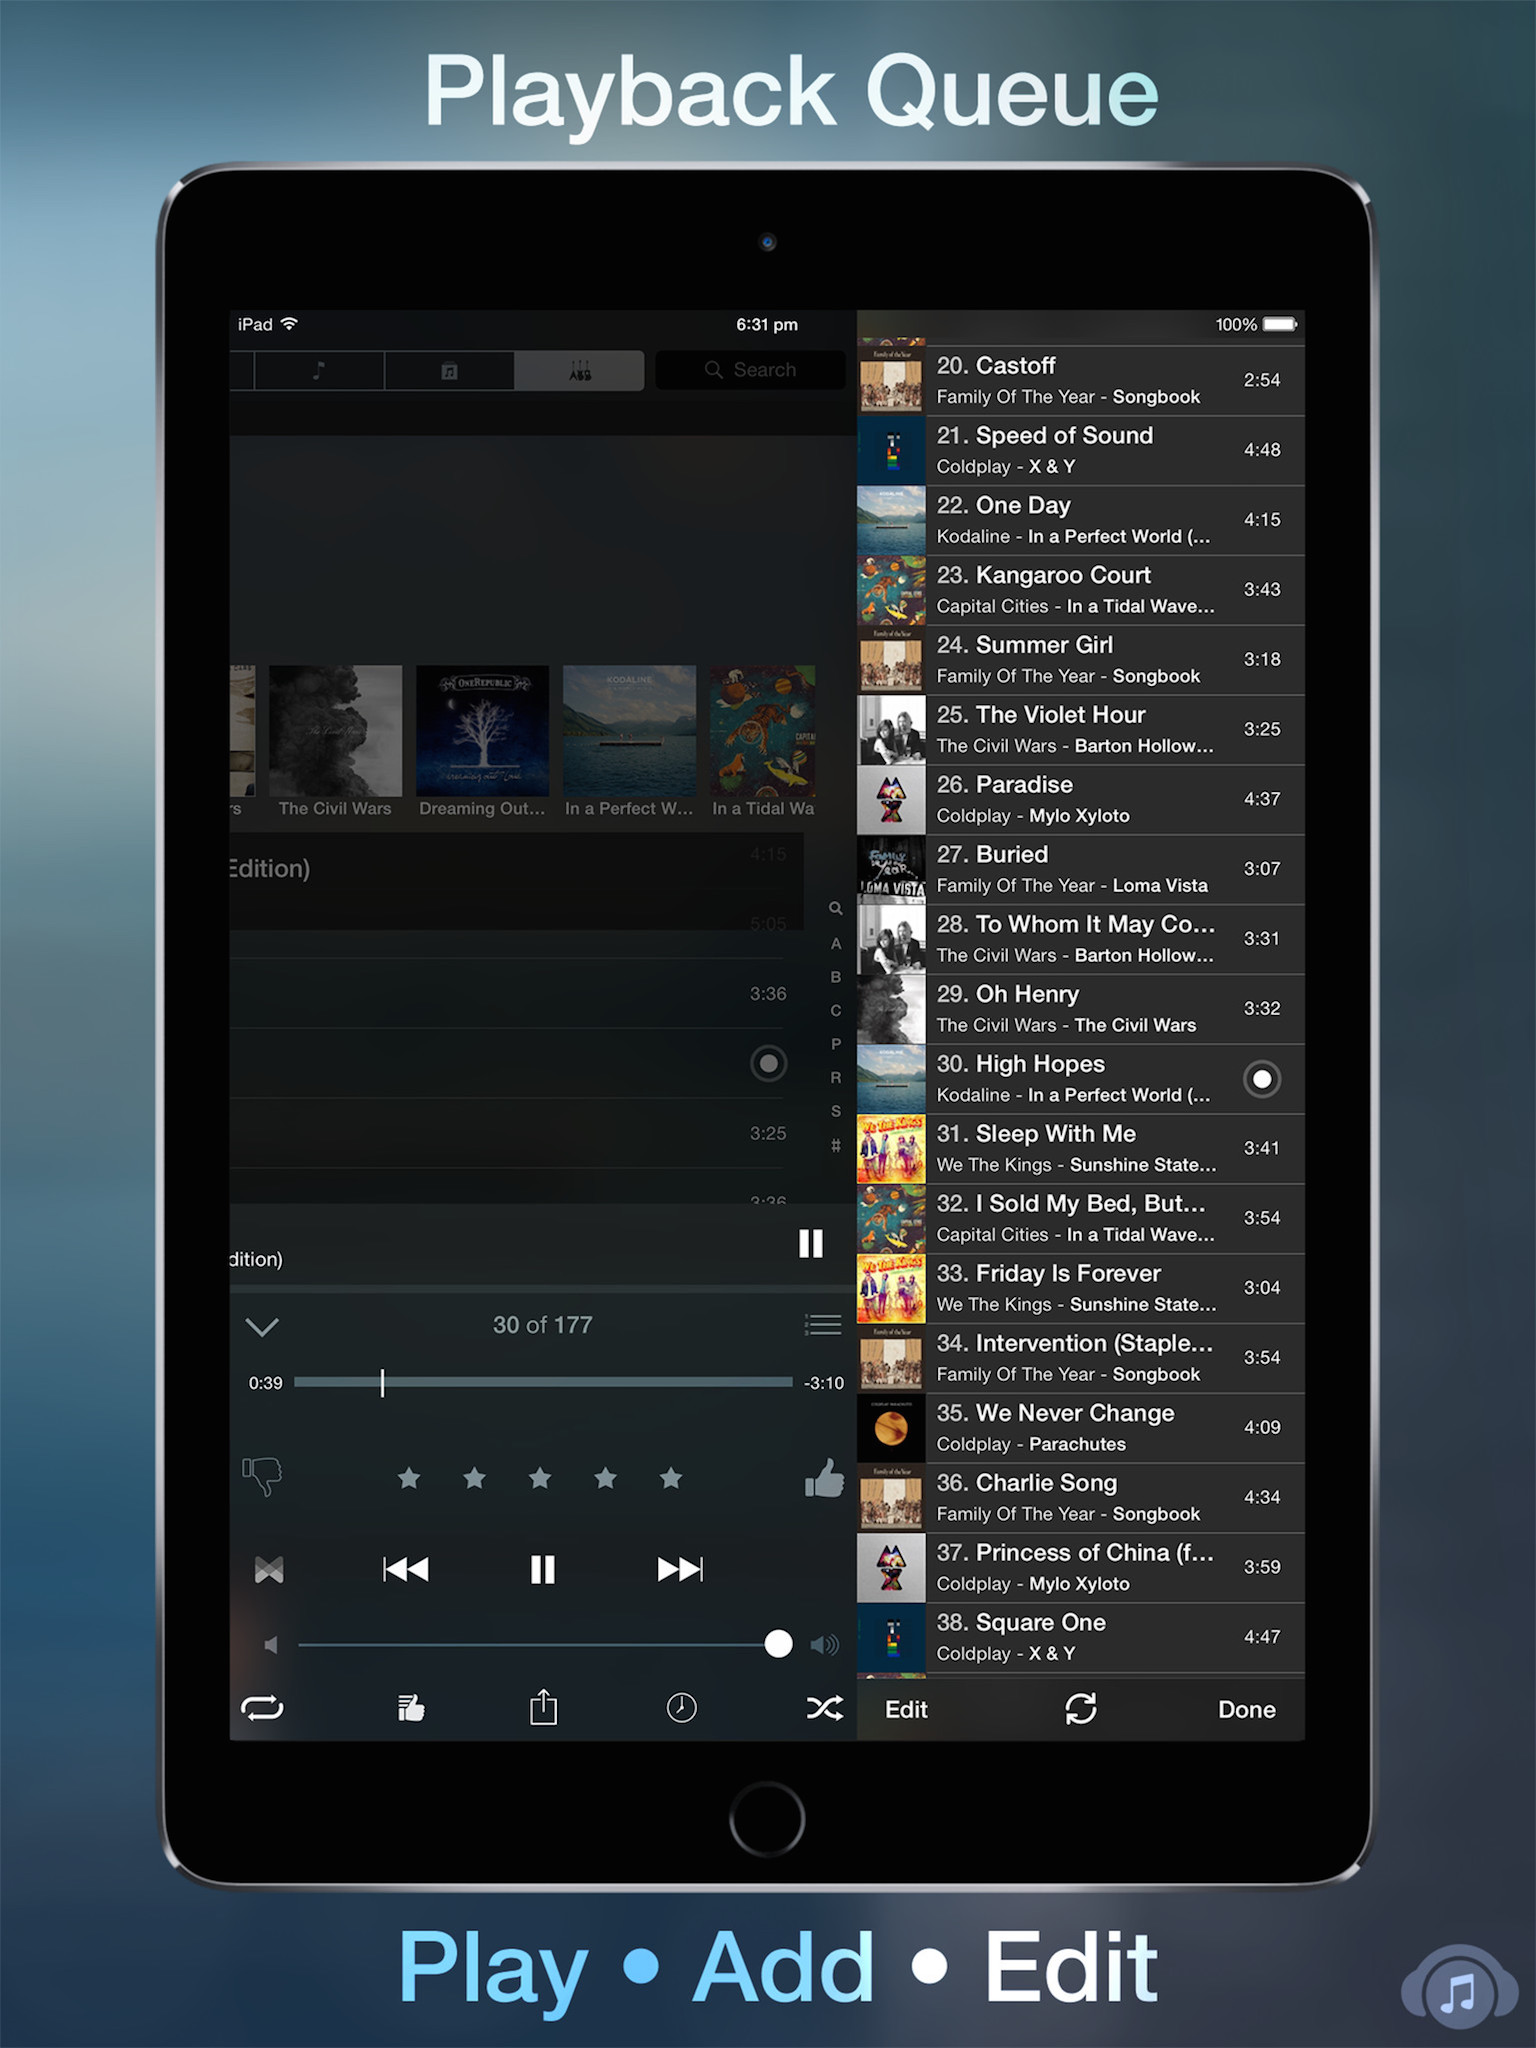Play queue item 25 The Violet Hour
The image size is (1536, 2048).
[x=1081, y=730]
